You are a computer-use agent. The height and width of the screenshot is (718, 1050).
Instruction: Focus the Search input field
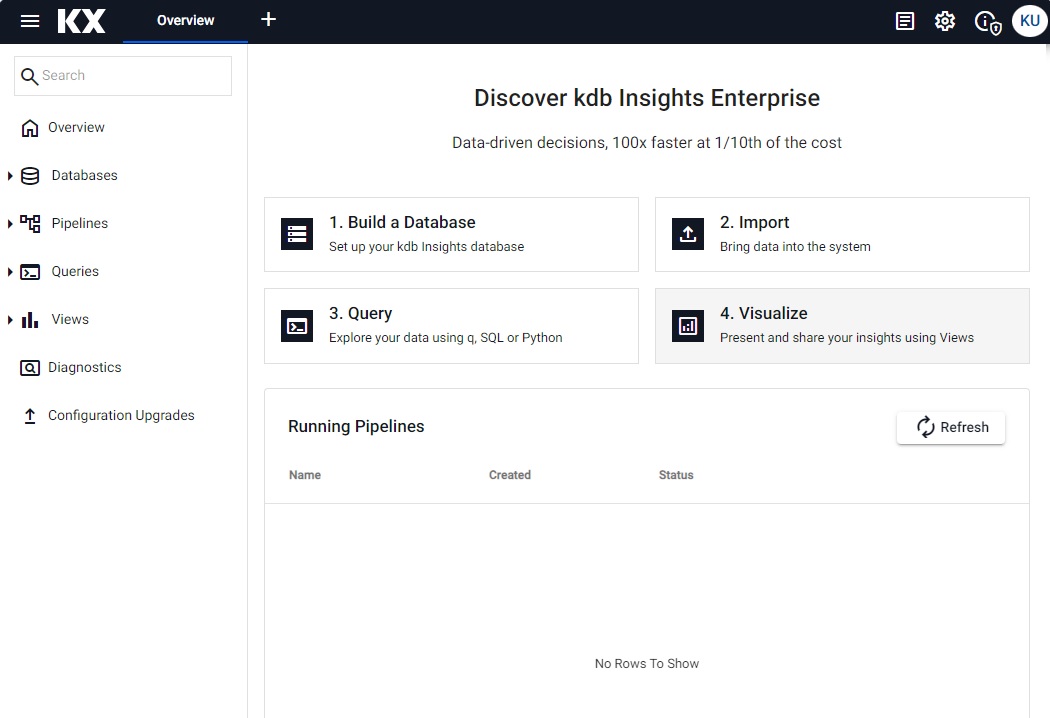pos(123,76)
